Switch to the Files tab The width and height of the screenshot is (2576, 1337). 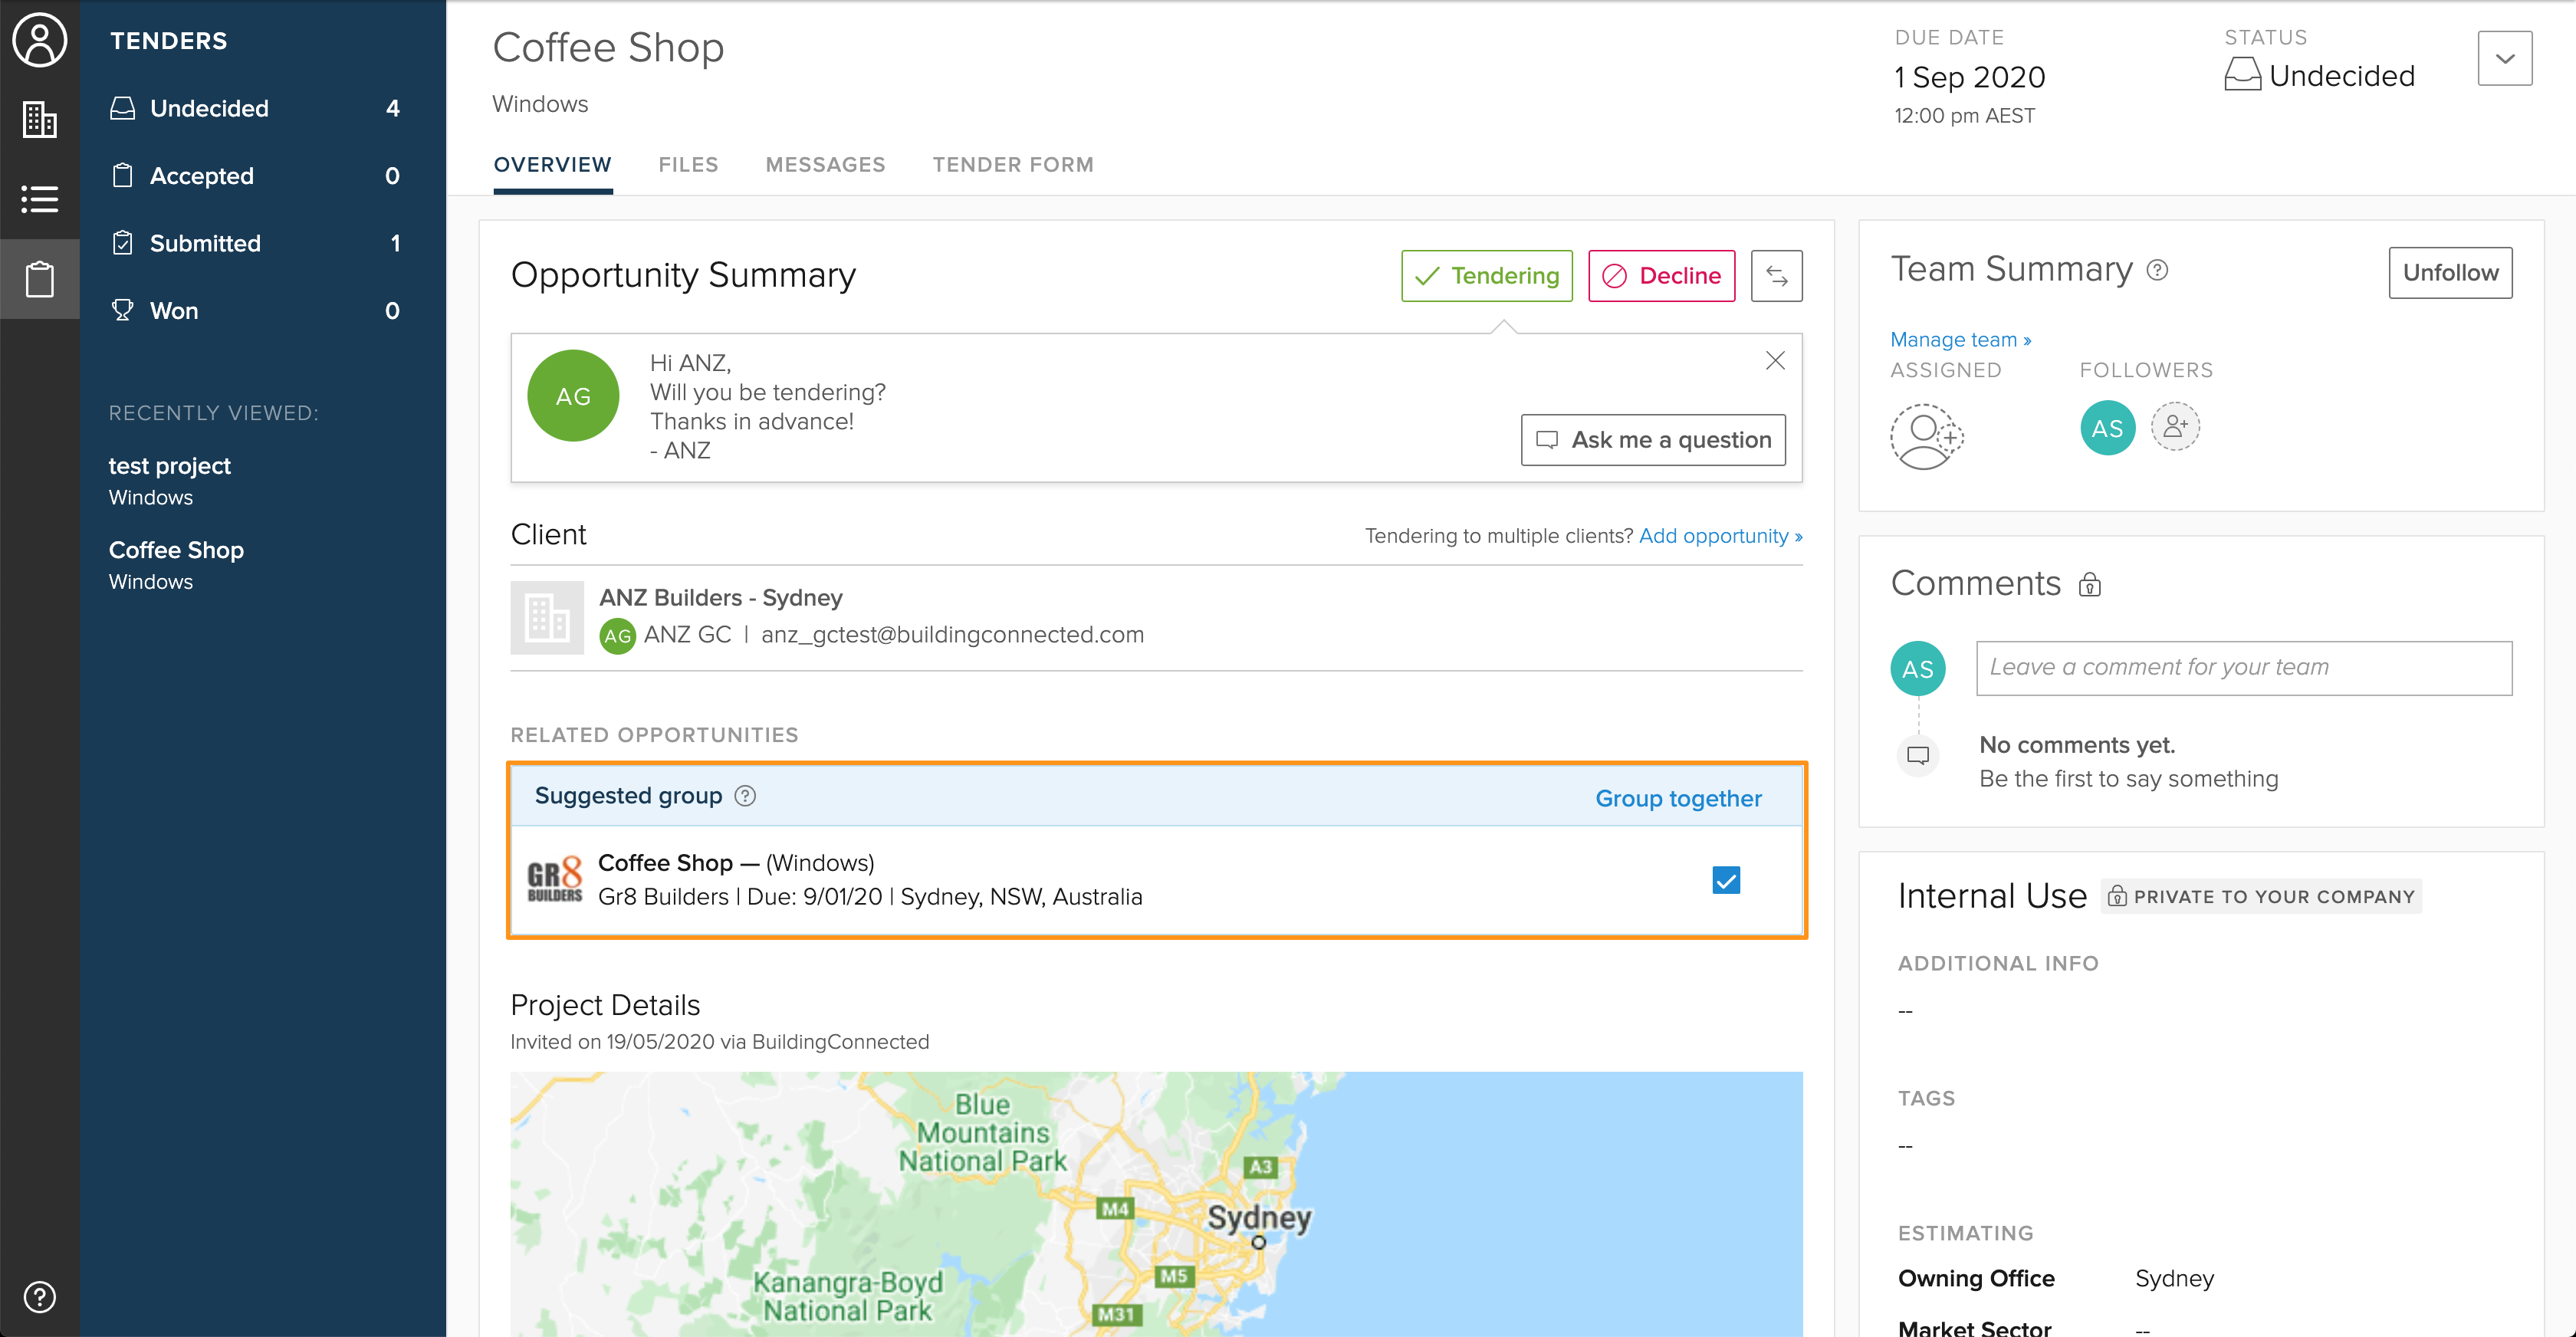click(688, 165)
